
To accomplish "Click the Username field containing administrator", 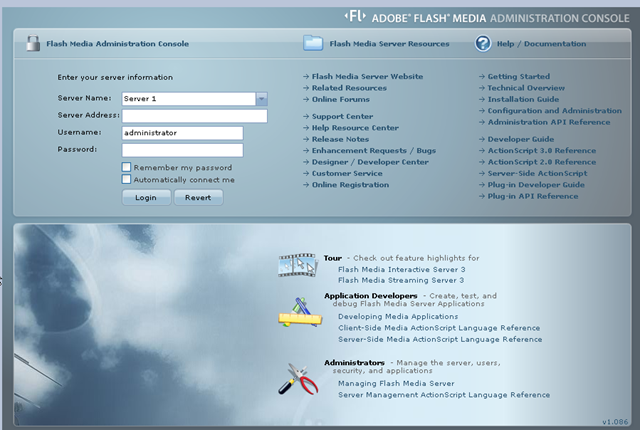I will point(182,133).
